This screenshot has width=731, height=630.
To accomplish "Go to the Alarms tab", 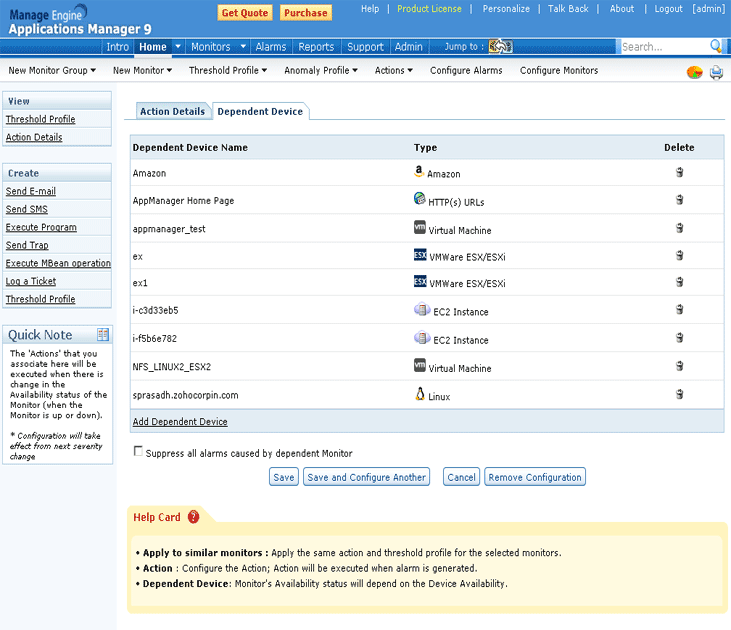I will click(x=270, y=47).
